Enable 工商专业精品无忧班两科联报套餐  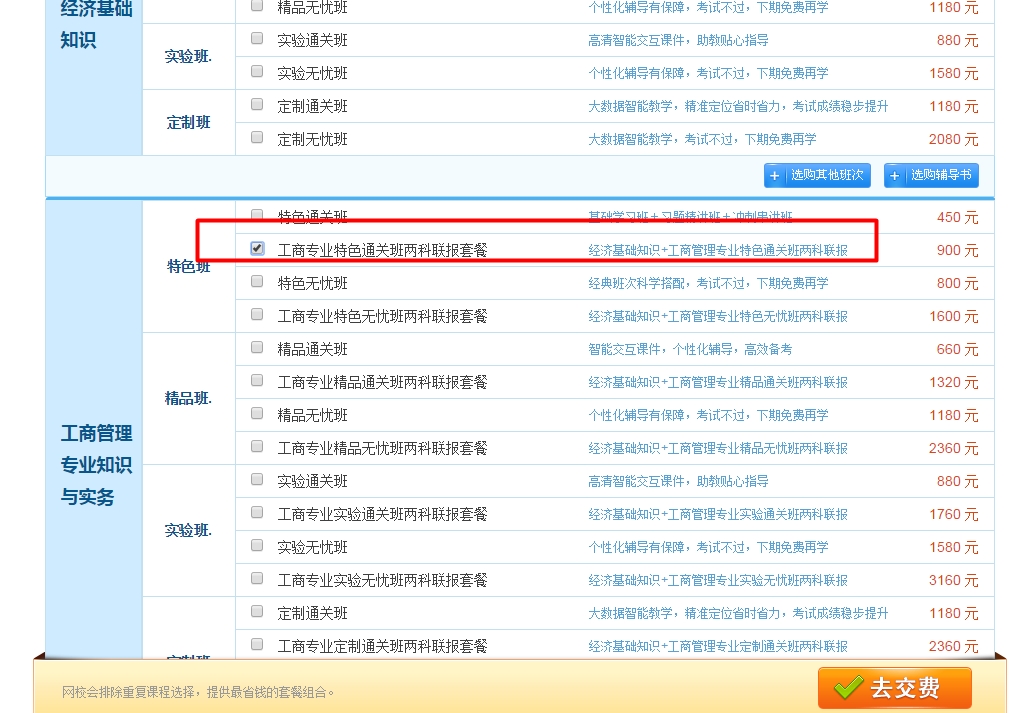(257, 448)
